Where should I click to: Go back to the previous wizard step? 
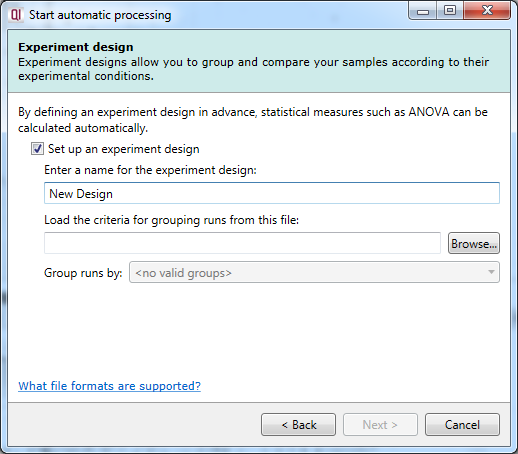pos(298,425)
